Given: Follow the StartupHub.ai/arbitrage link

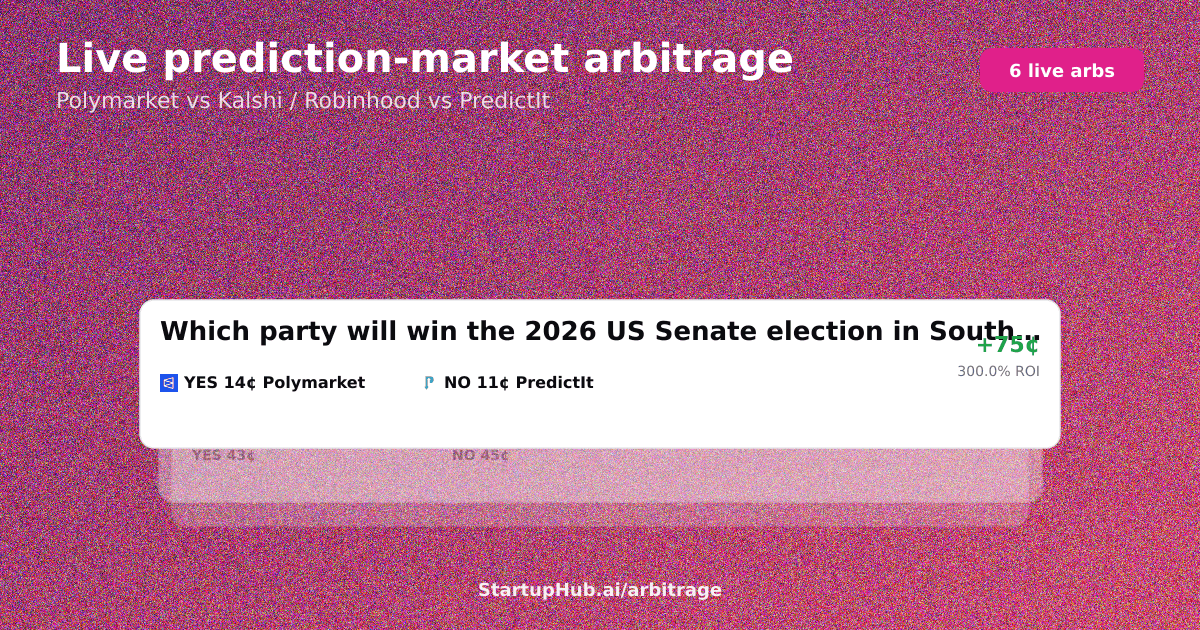Looking at the screenshot, I should 600,590.
